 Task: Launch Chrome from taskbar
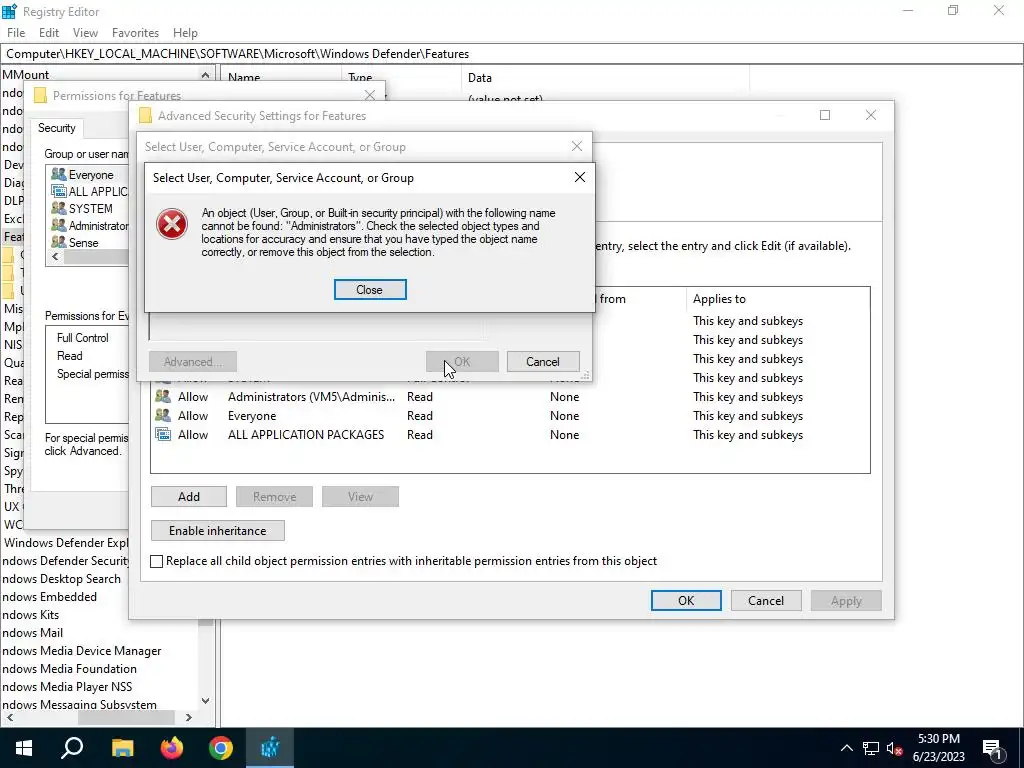pyautogui.click(x=221, y=748)
